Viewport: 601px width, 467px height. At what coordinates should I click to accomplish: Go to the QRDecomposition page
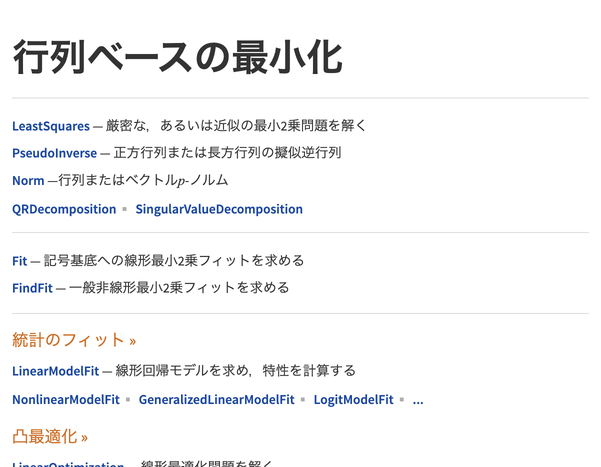pos(64,209)
